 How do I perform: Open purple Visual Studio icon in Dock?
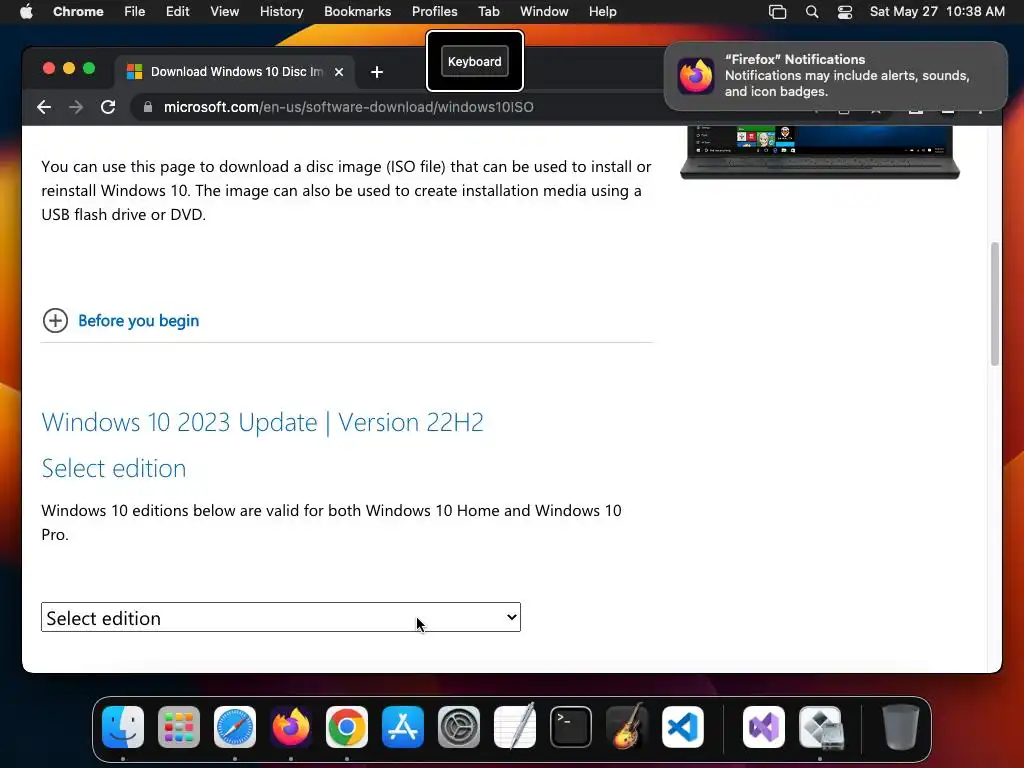(x=763, y=726)
